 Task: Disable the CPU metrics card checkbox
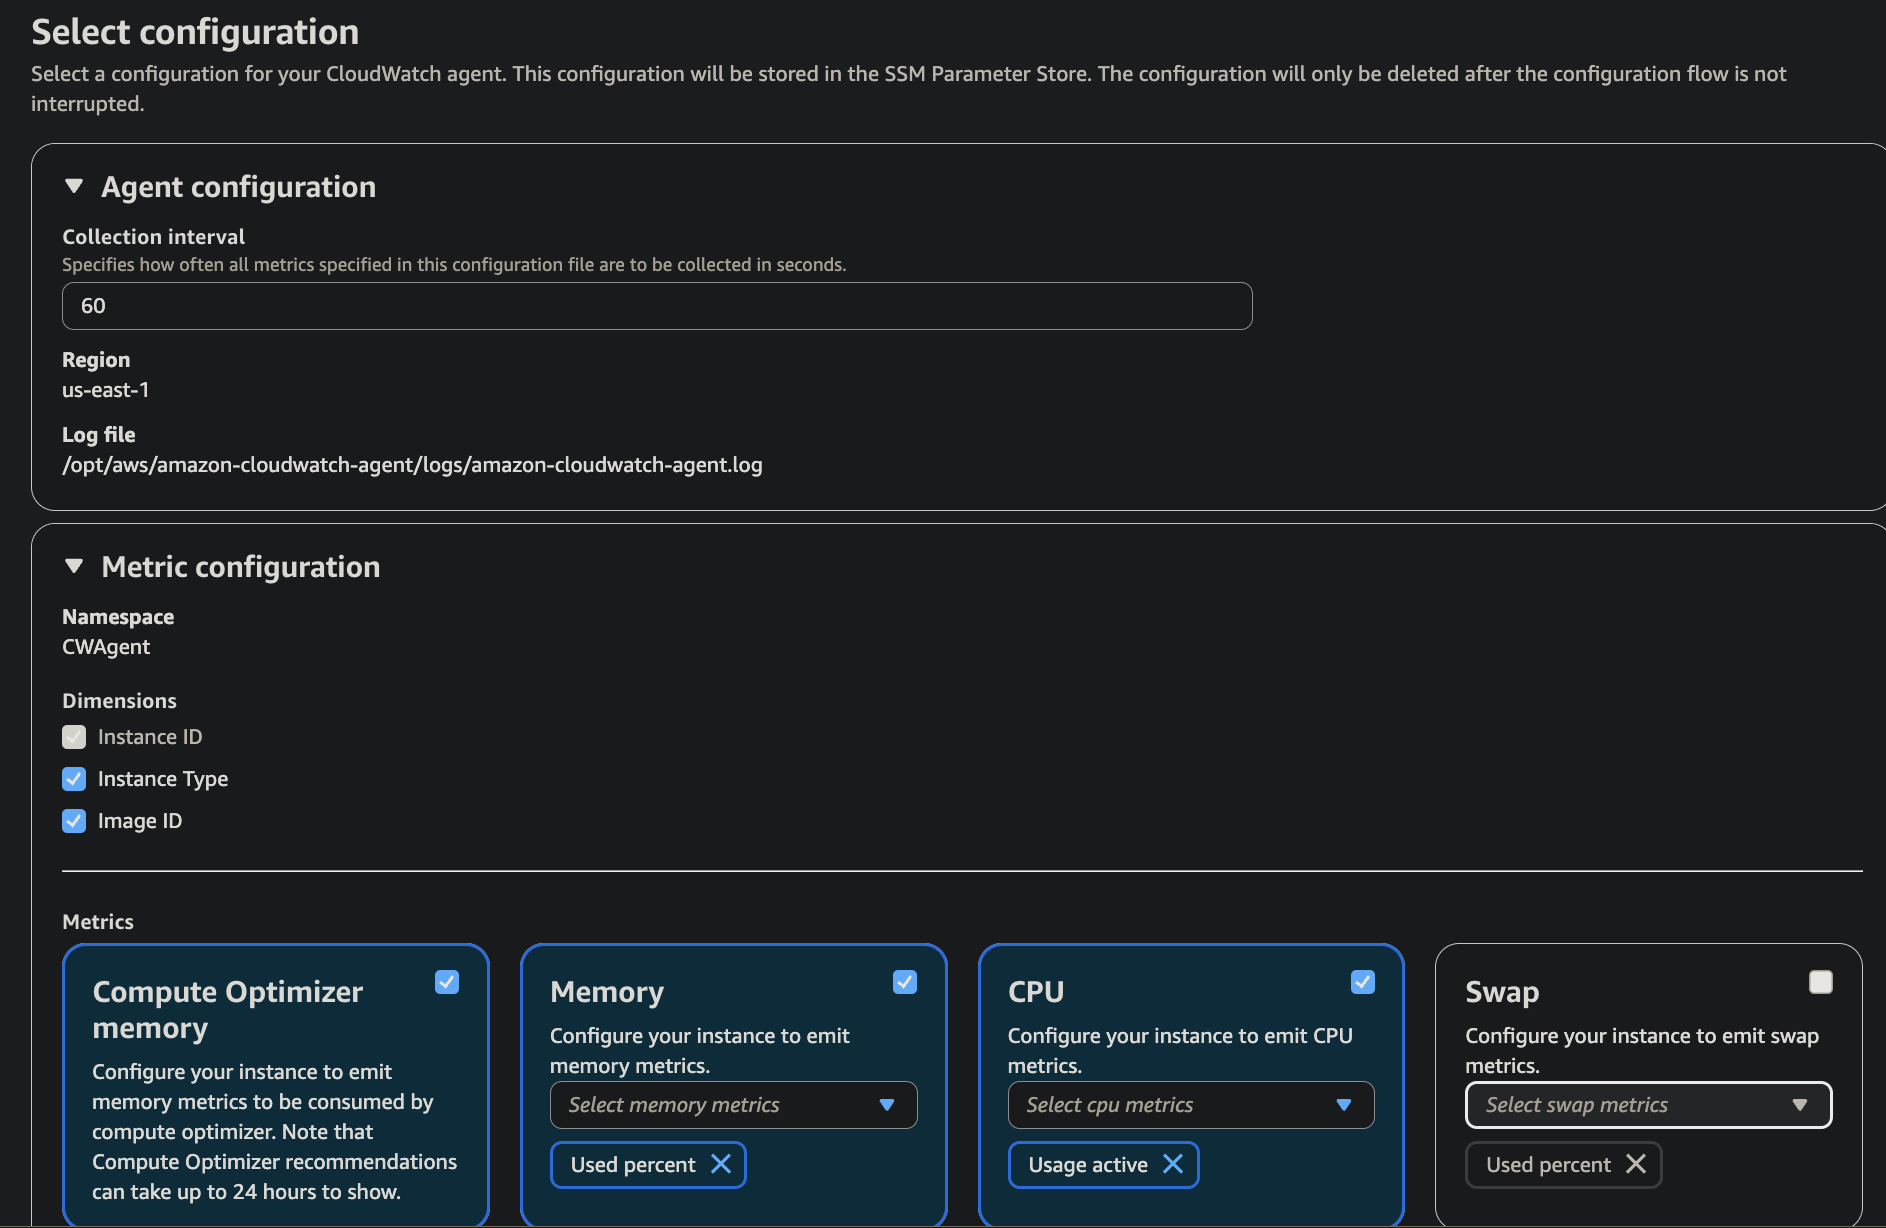(x=1362, y=982)
